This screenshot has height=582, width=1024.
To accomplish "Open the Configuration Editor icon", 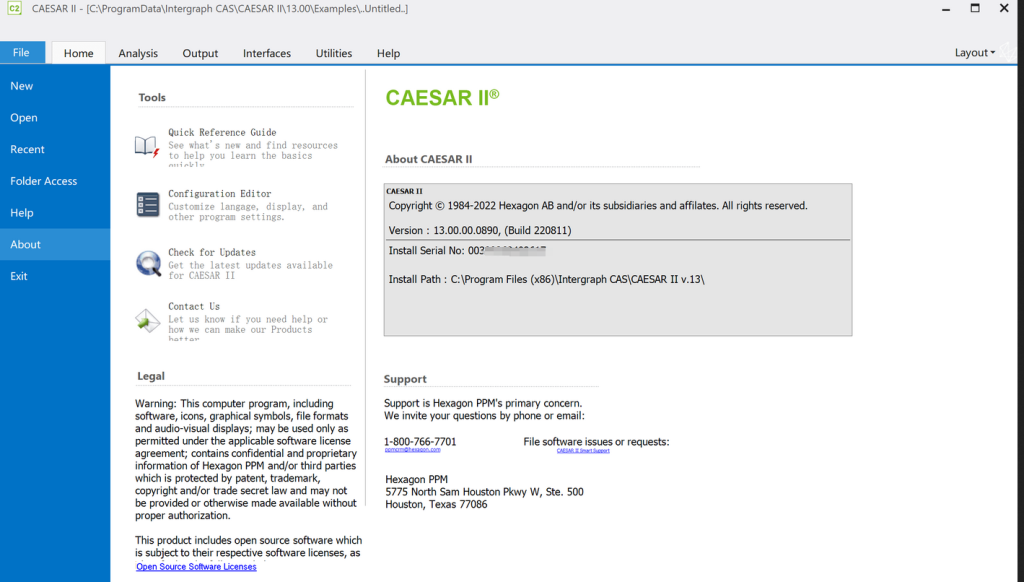I will (x=147, y=205).
